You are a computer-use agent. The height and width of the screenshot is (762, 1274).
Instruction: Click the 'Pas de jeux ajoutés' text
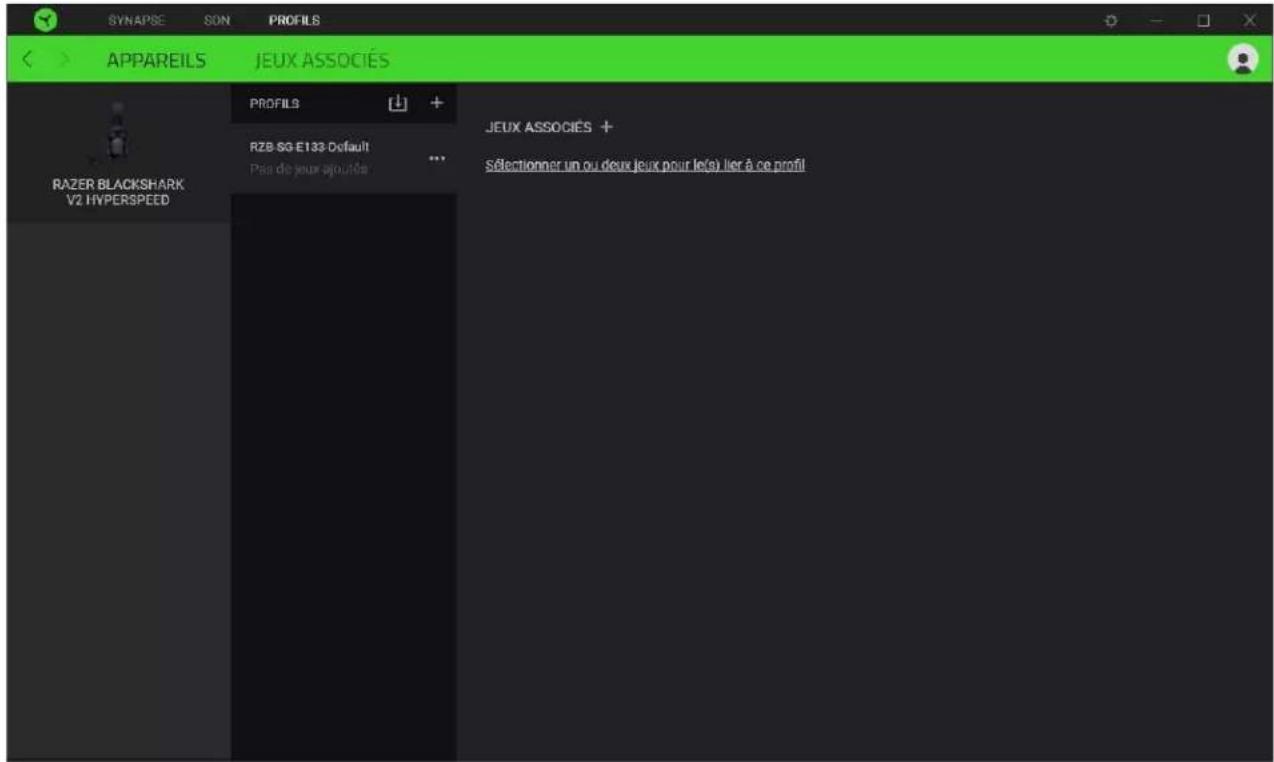tap(308, 169)
